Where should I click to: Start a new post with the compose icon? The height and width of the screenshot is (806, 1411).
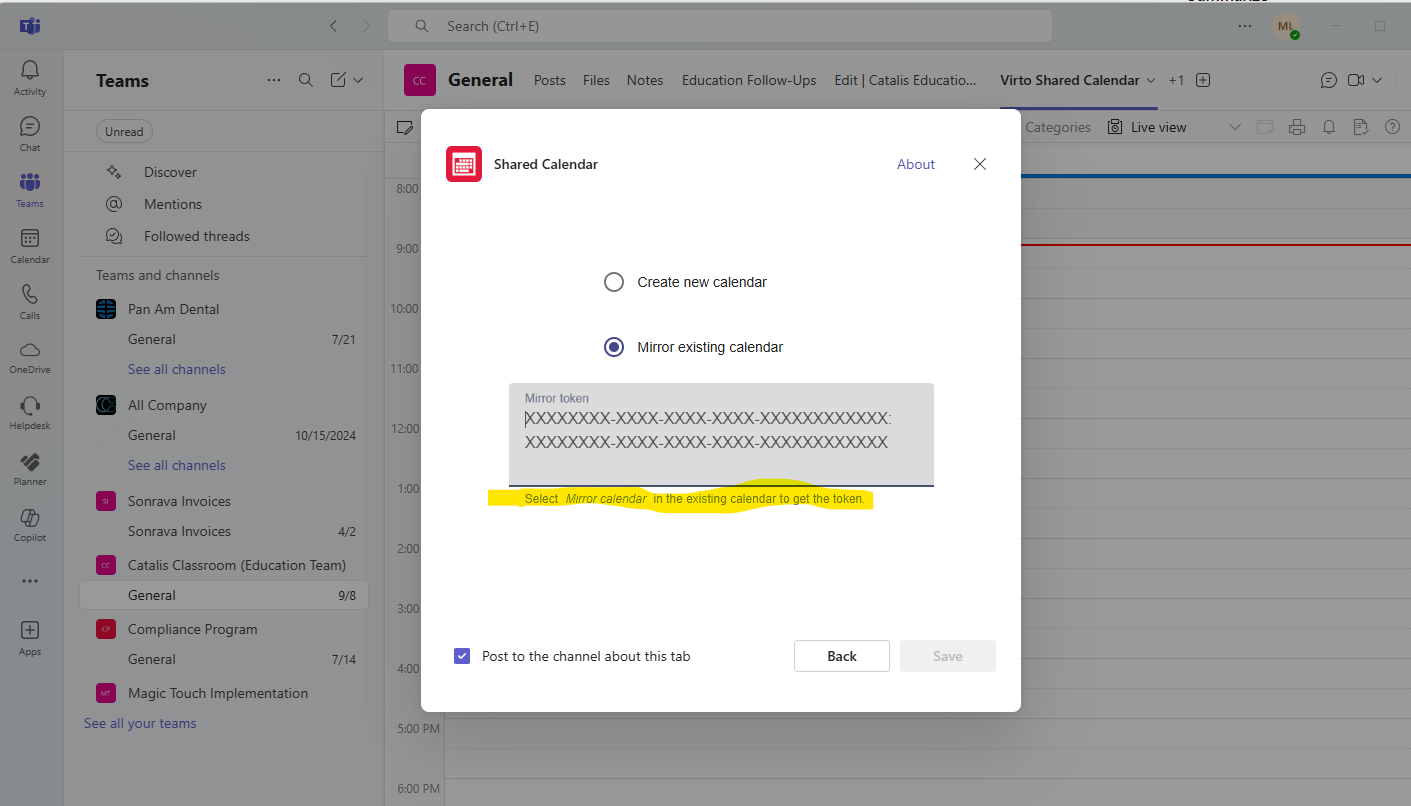tap(338, 80)
